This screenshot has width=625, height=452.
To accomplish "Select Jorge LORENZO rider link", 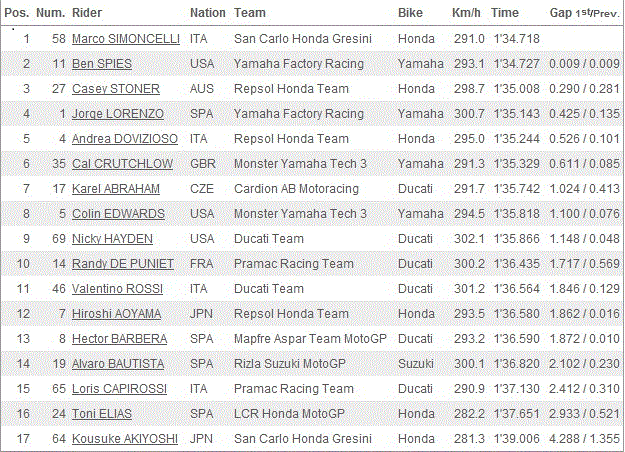I will [118, 114].
